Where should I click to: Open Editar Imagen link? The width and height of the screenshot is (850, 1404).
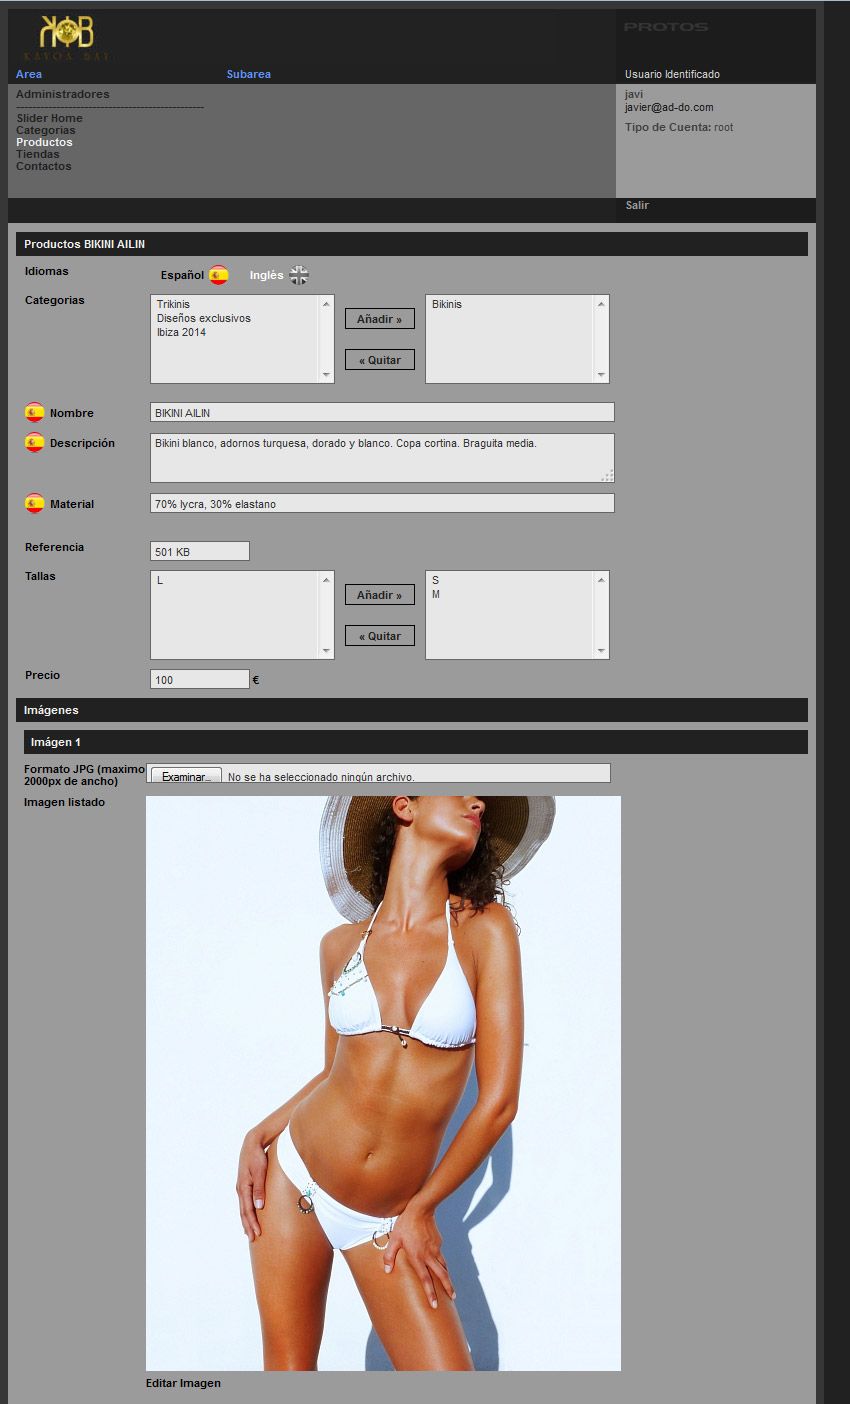183,1383
